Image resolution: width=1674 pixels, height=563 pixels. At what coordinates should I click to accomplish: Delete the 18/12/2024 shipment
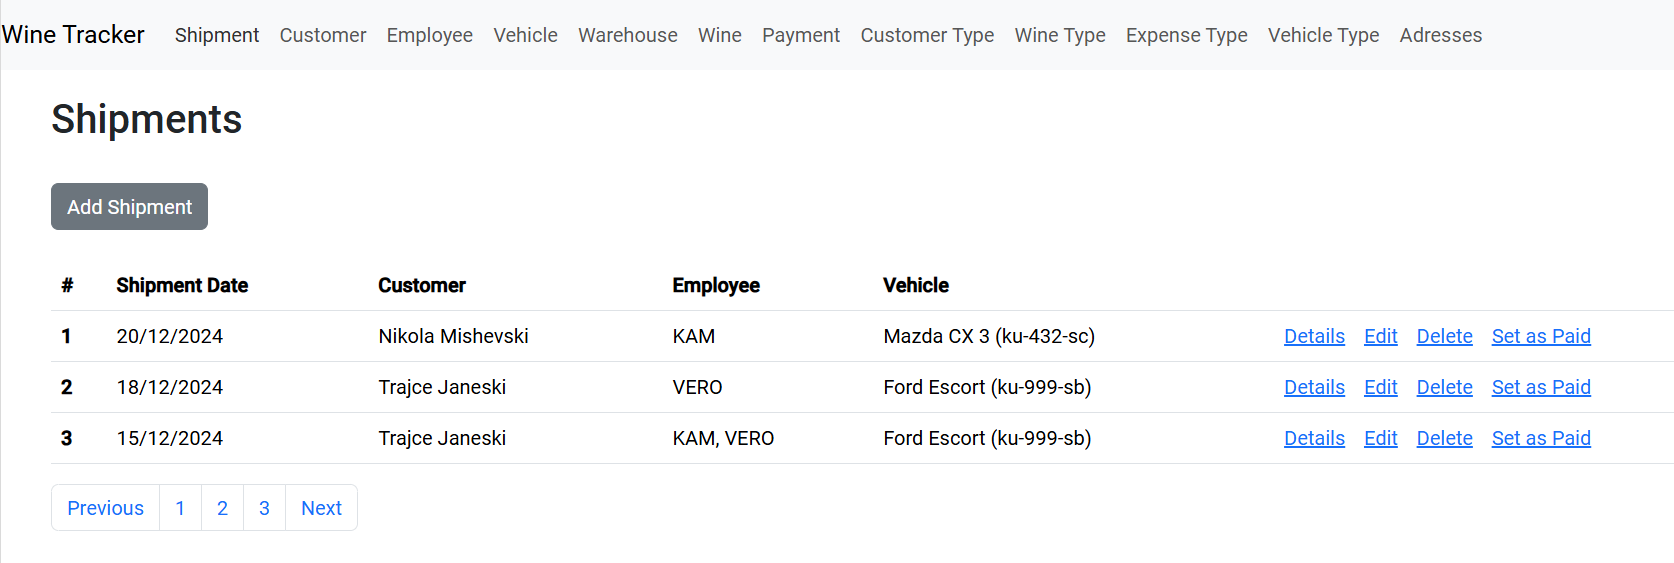pos(1444,388)
